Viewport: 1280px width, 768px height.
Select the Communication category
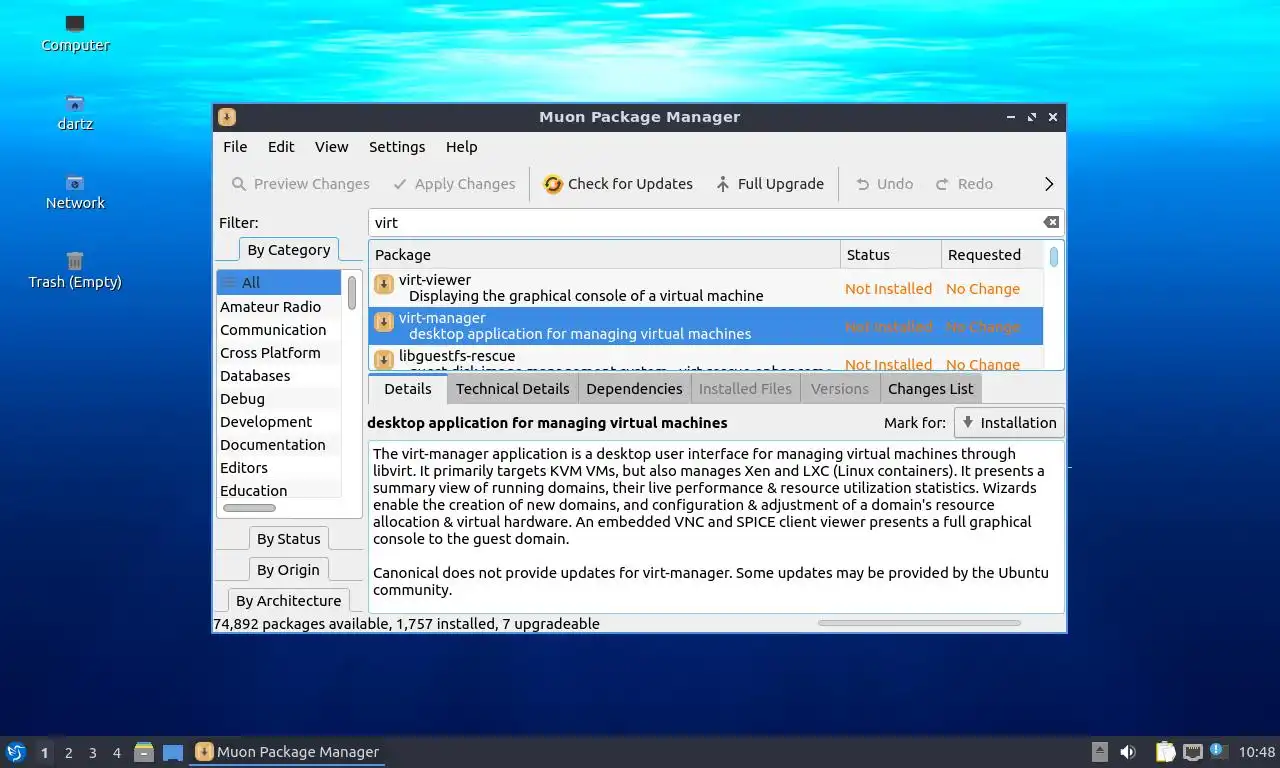coord(279,330)
